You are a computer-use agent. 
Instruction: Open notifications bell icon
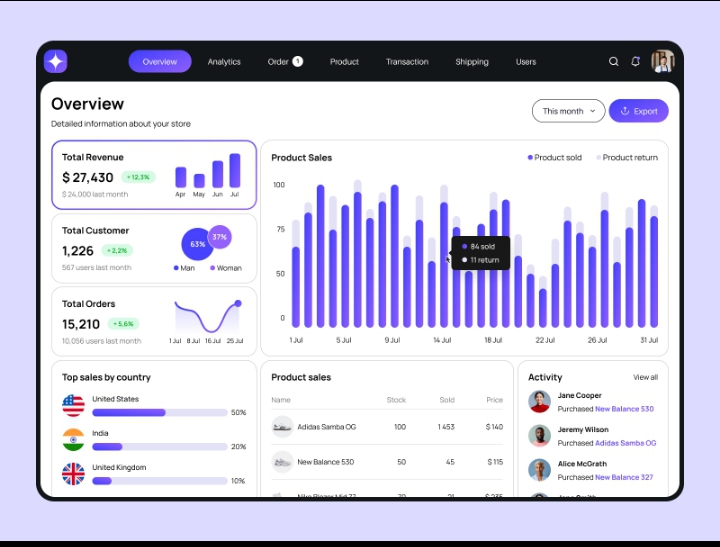(636, 61)
